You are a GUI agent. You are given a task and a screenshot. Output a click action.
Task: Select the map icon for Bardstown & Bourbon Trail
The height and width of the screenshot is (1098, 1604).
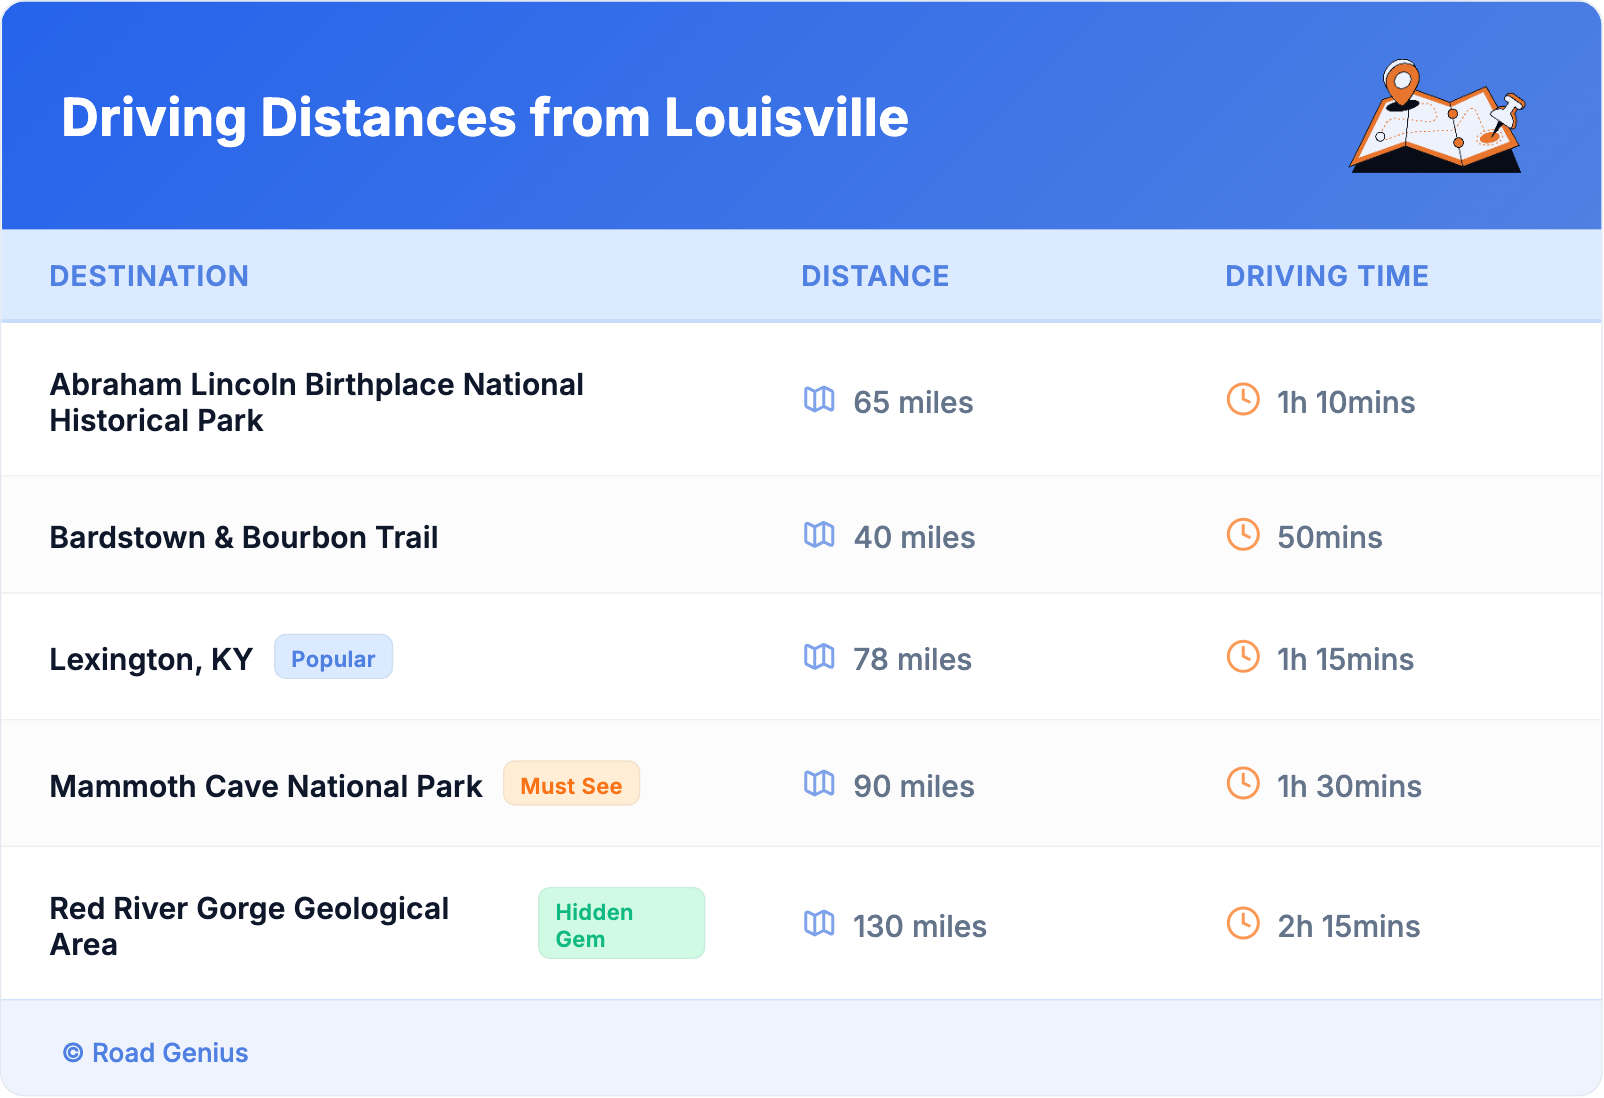[819, 537]
